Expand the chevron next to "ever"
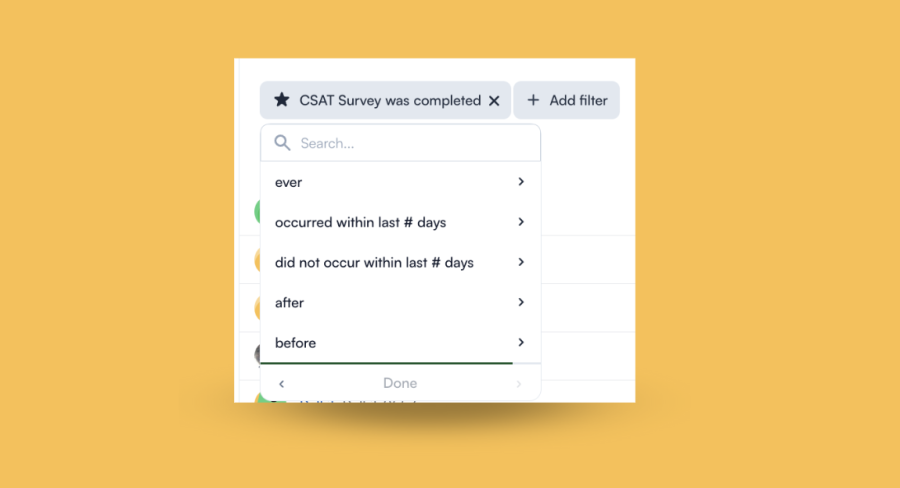900x488 pixels. pyautogui.click(x=521, y=181)
